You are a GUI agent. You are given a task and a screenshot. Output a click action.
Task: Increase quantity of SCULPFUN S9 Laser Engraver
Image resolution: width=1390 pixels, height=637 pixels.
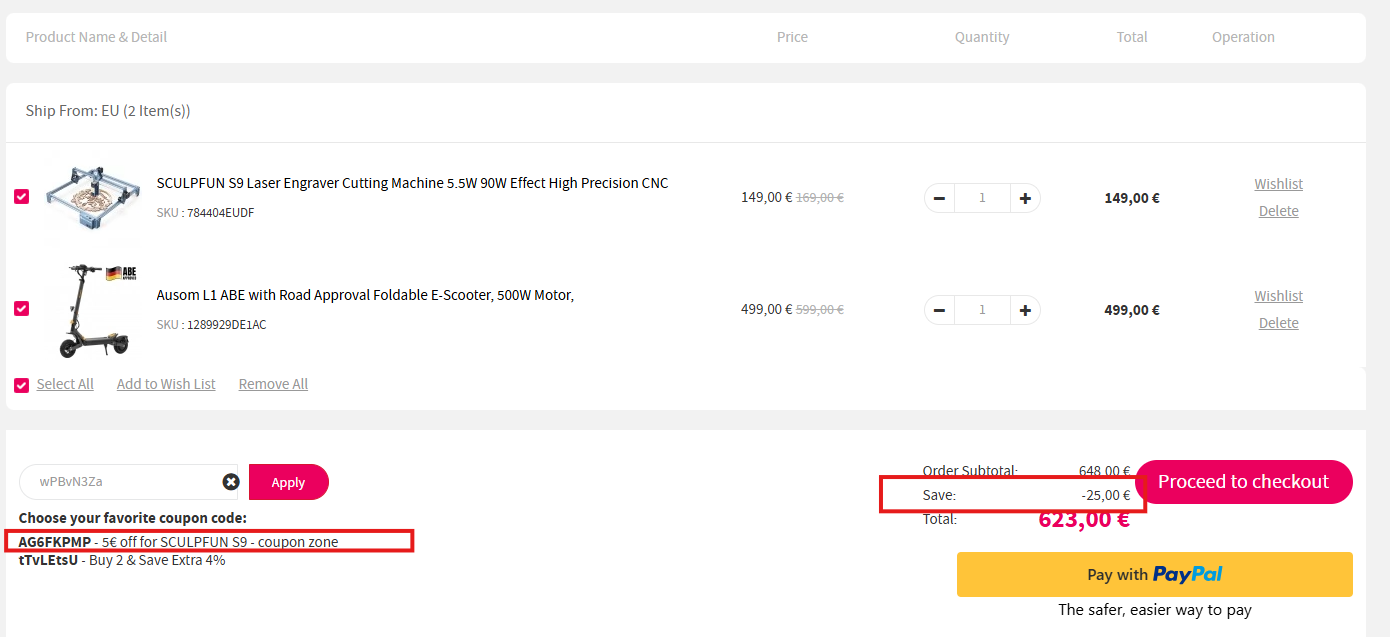[x=1025, y=198]
